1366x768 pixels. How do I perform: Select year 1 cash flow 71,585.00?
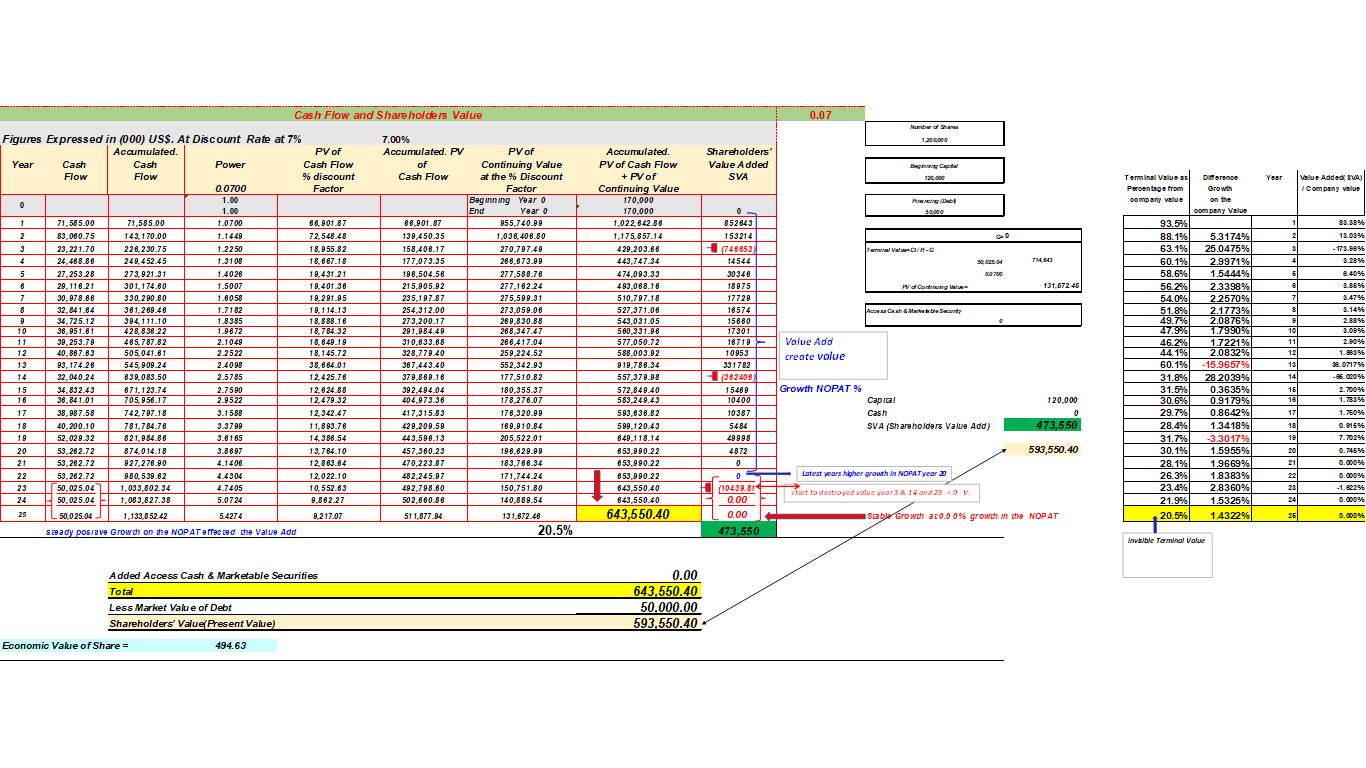coord(76,223)
